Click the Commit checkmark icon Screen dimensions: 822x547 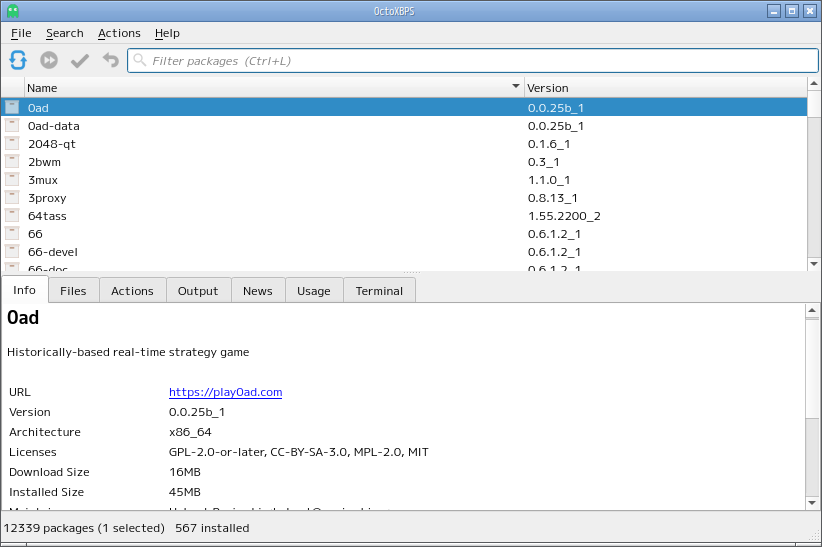80,61
